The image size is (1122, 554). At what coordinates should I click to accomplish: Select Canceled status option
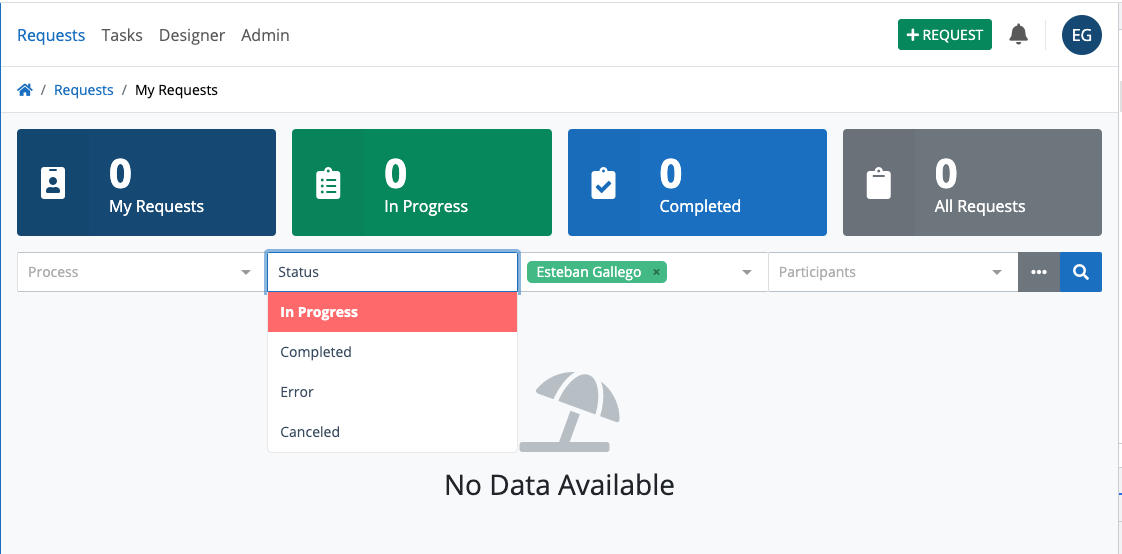pos(392,432)
